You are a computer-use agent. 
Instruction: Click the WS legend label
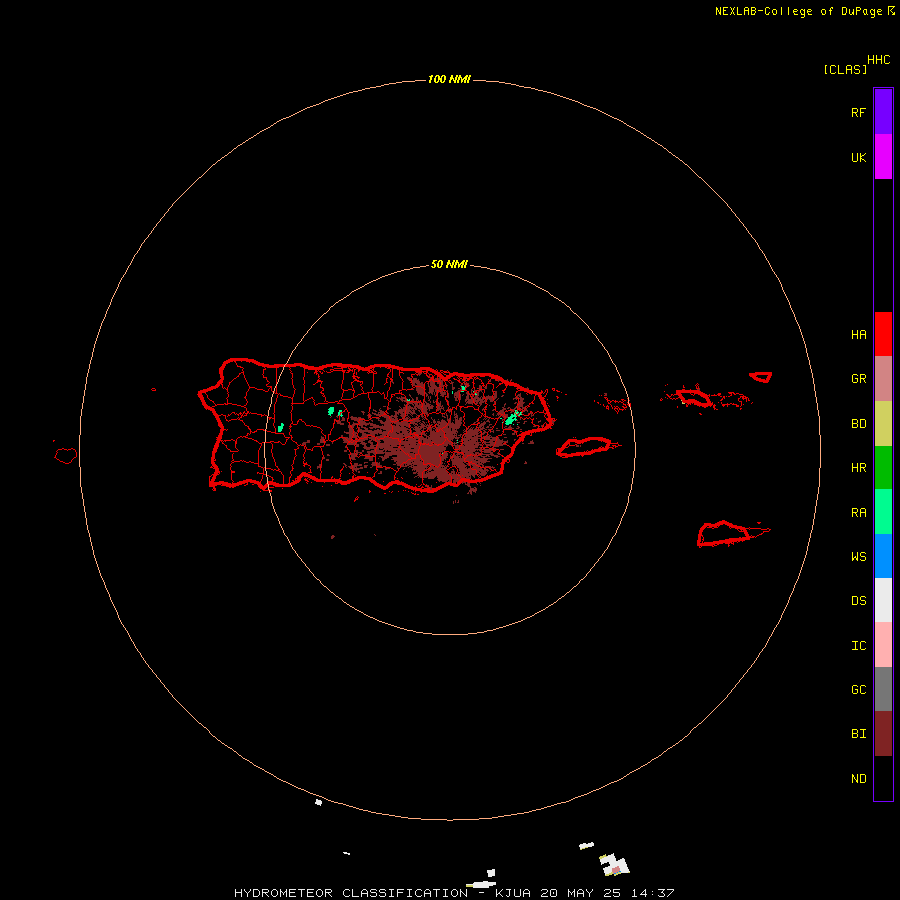tap(858, 557)
